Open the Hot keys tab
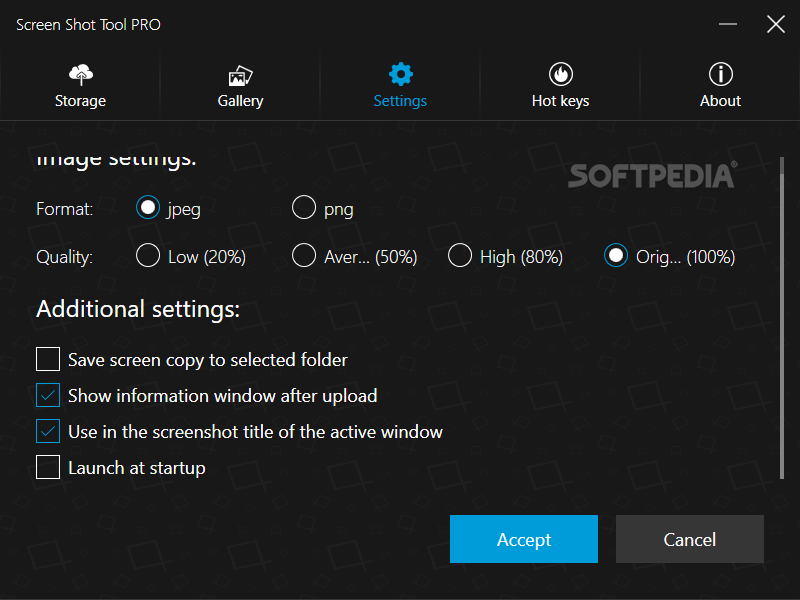This screenshot has height=600, width=800. tap(560, 85)
